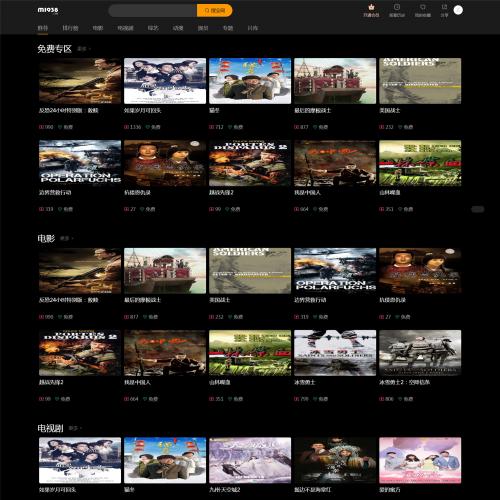Click the crown VIP membership icon
Screen dimensions: 500x500
[x=371, y=7]
